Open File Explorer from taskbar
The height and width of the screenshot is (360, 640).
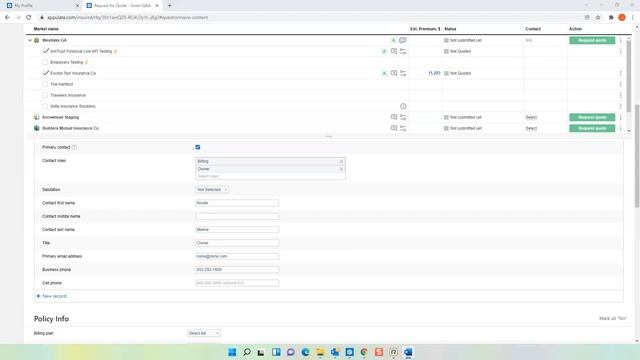tap(320, 352)
